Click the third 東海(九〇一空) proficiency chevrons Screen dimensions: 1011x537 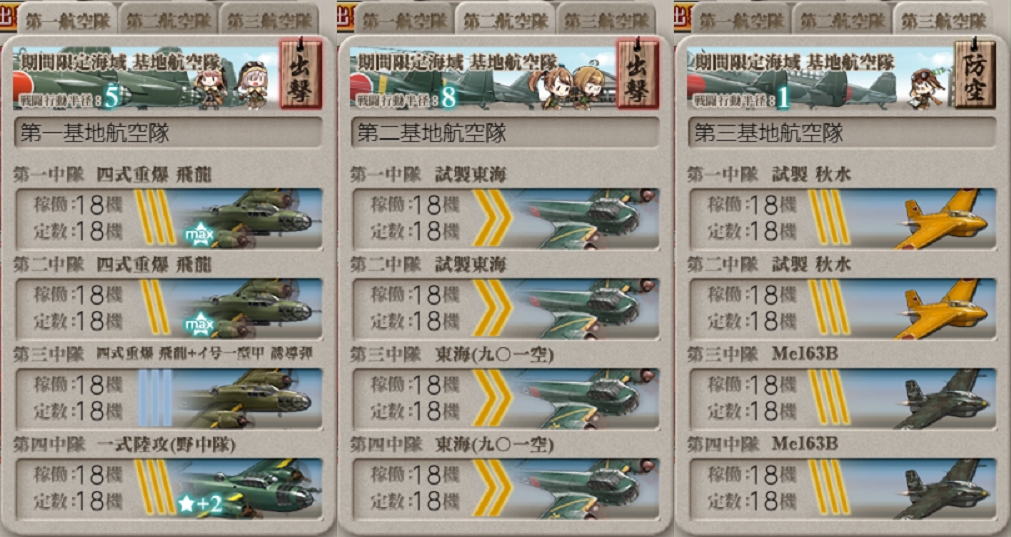click(492, 398)
